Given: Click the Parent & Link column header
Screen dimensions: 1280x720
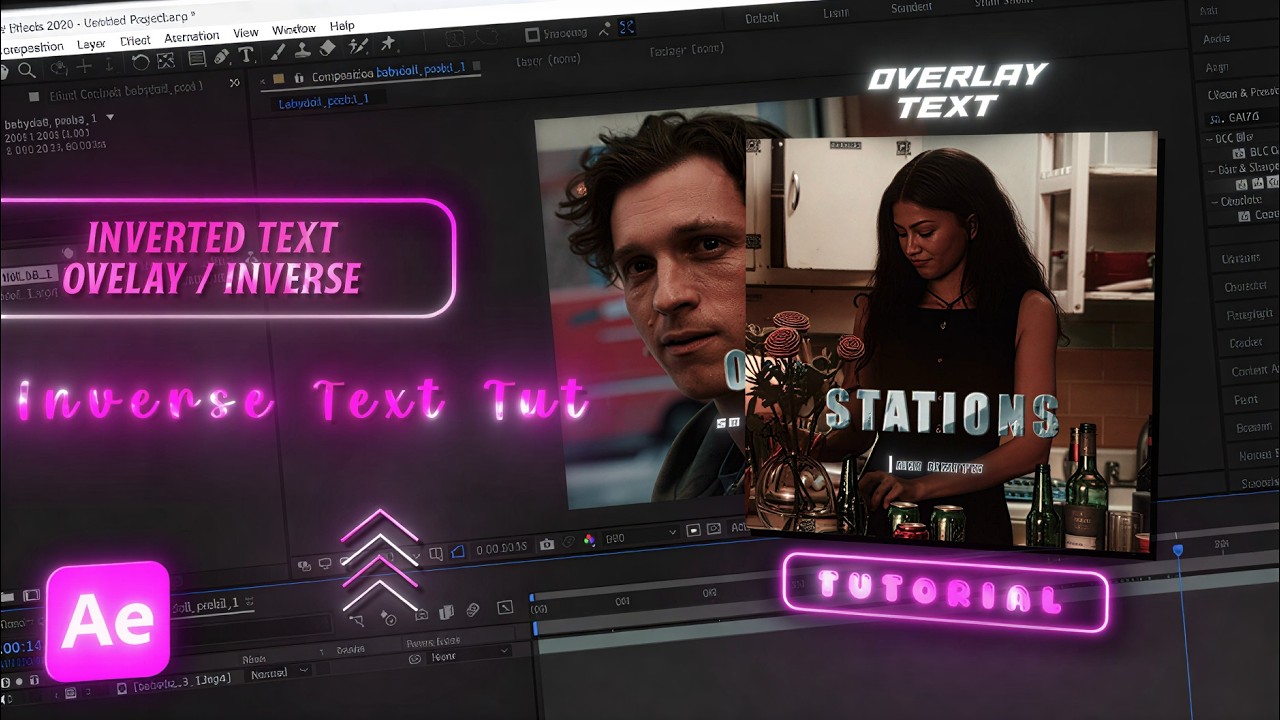Looking at the screenshot, I should coord(433,641).
